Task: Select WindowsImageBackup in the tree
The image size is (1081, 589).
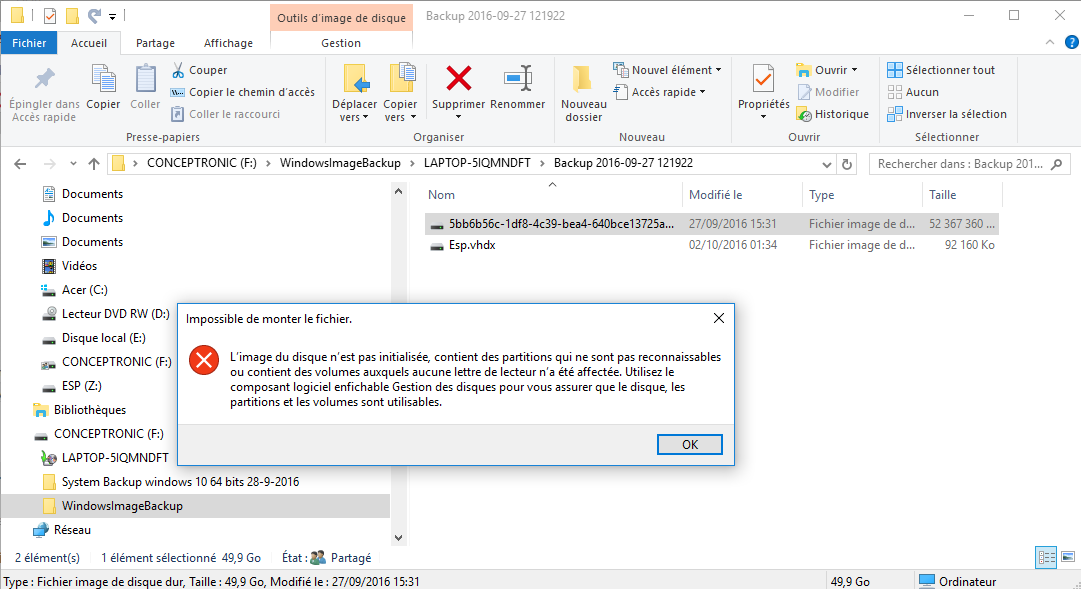Action: click(195, 506)
